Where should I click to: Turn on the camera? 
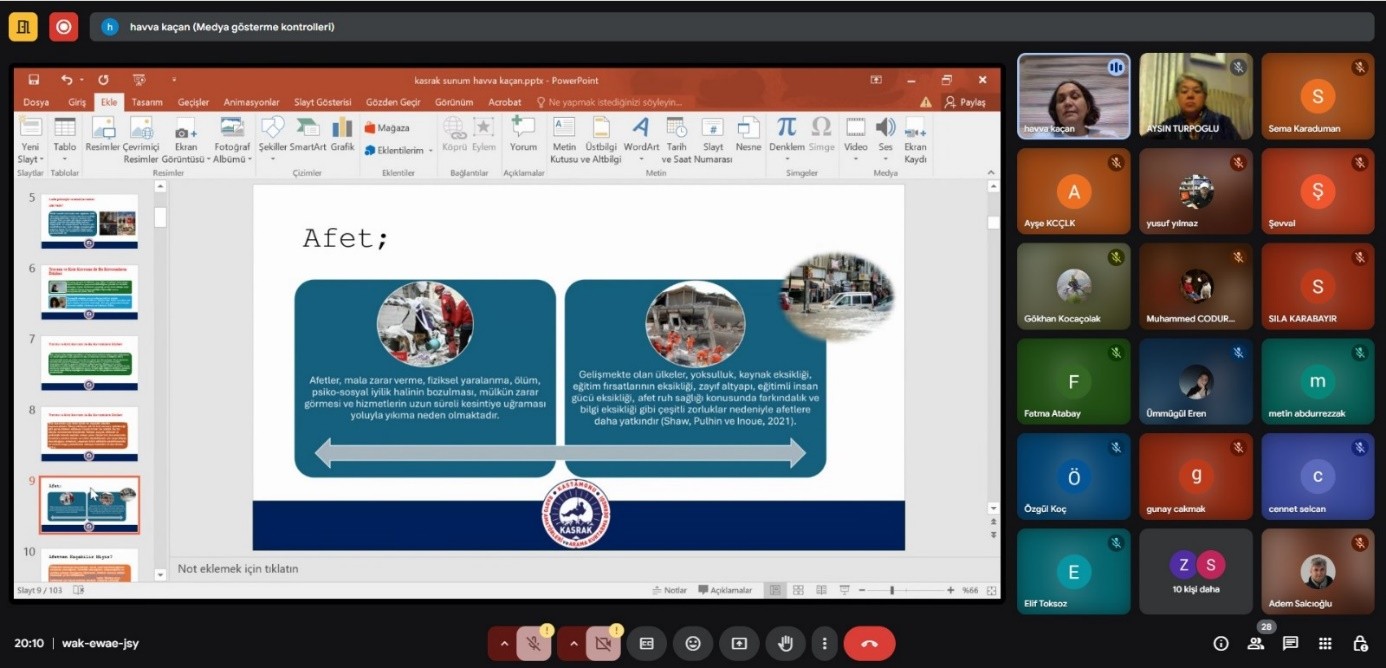[603, 643]
